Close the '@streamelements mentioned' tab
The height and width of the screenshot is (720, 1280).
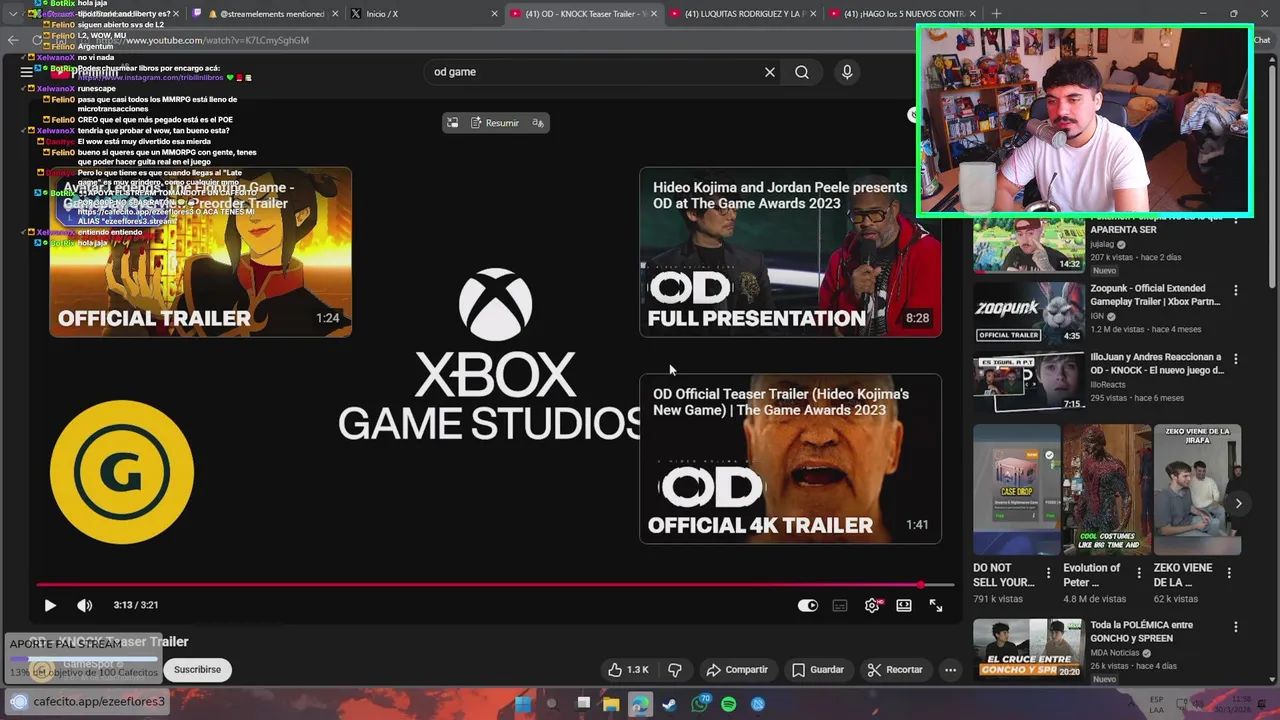pos(335,14)
